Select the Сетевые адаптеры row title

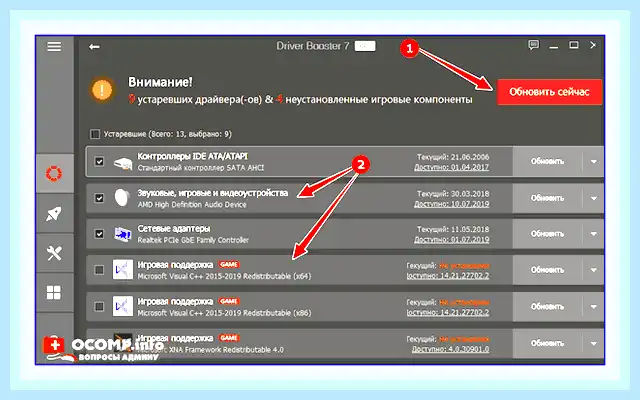tap(174, 229)
